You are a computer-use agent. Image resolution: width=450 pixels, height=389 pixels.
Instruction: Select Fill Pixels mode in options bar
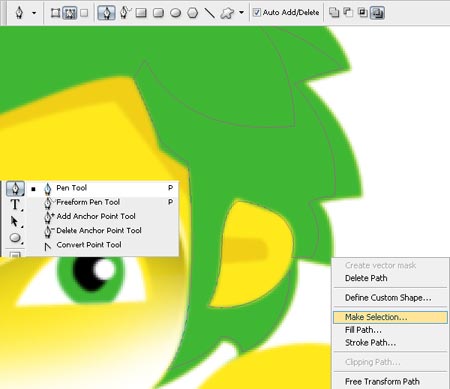(84, 13)
